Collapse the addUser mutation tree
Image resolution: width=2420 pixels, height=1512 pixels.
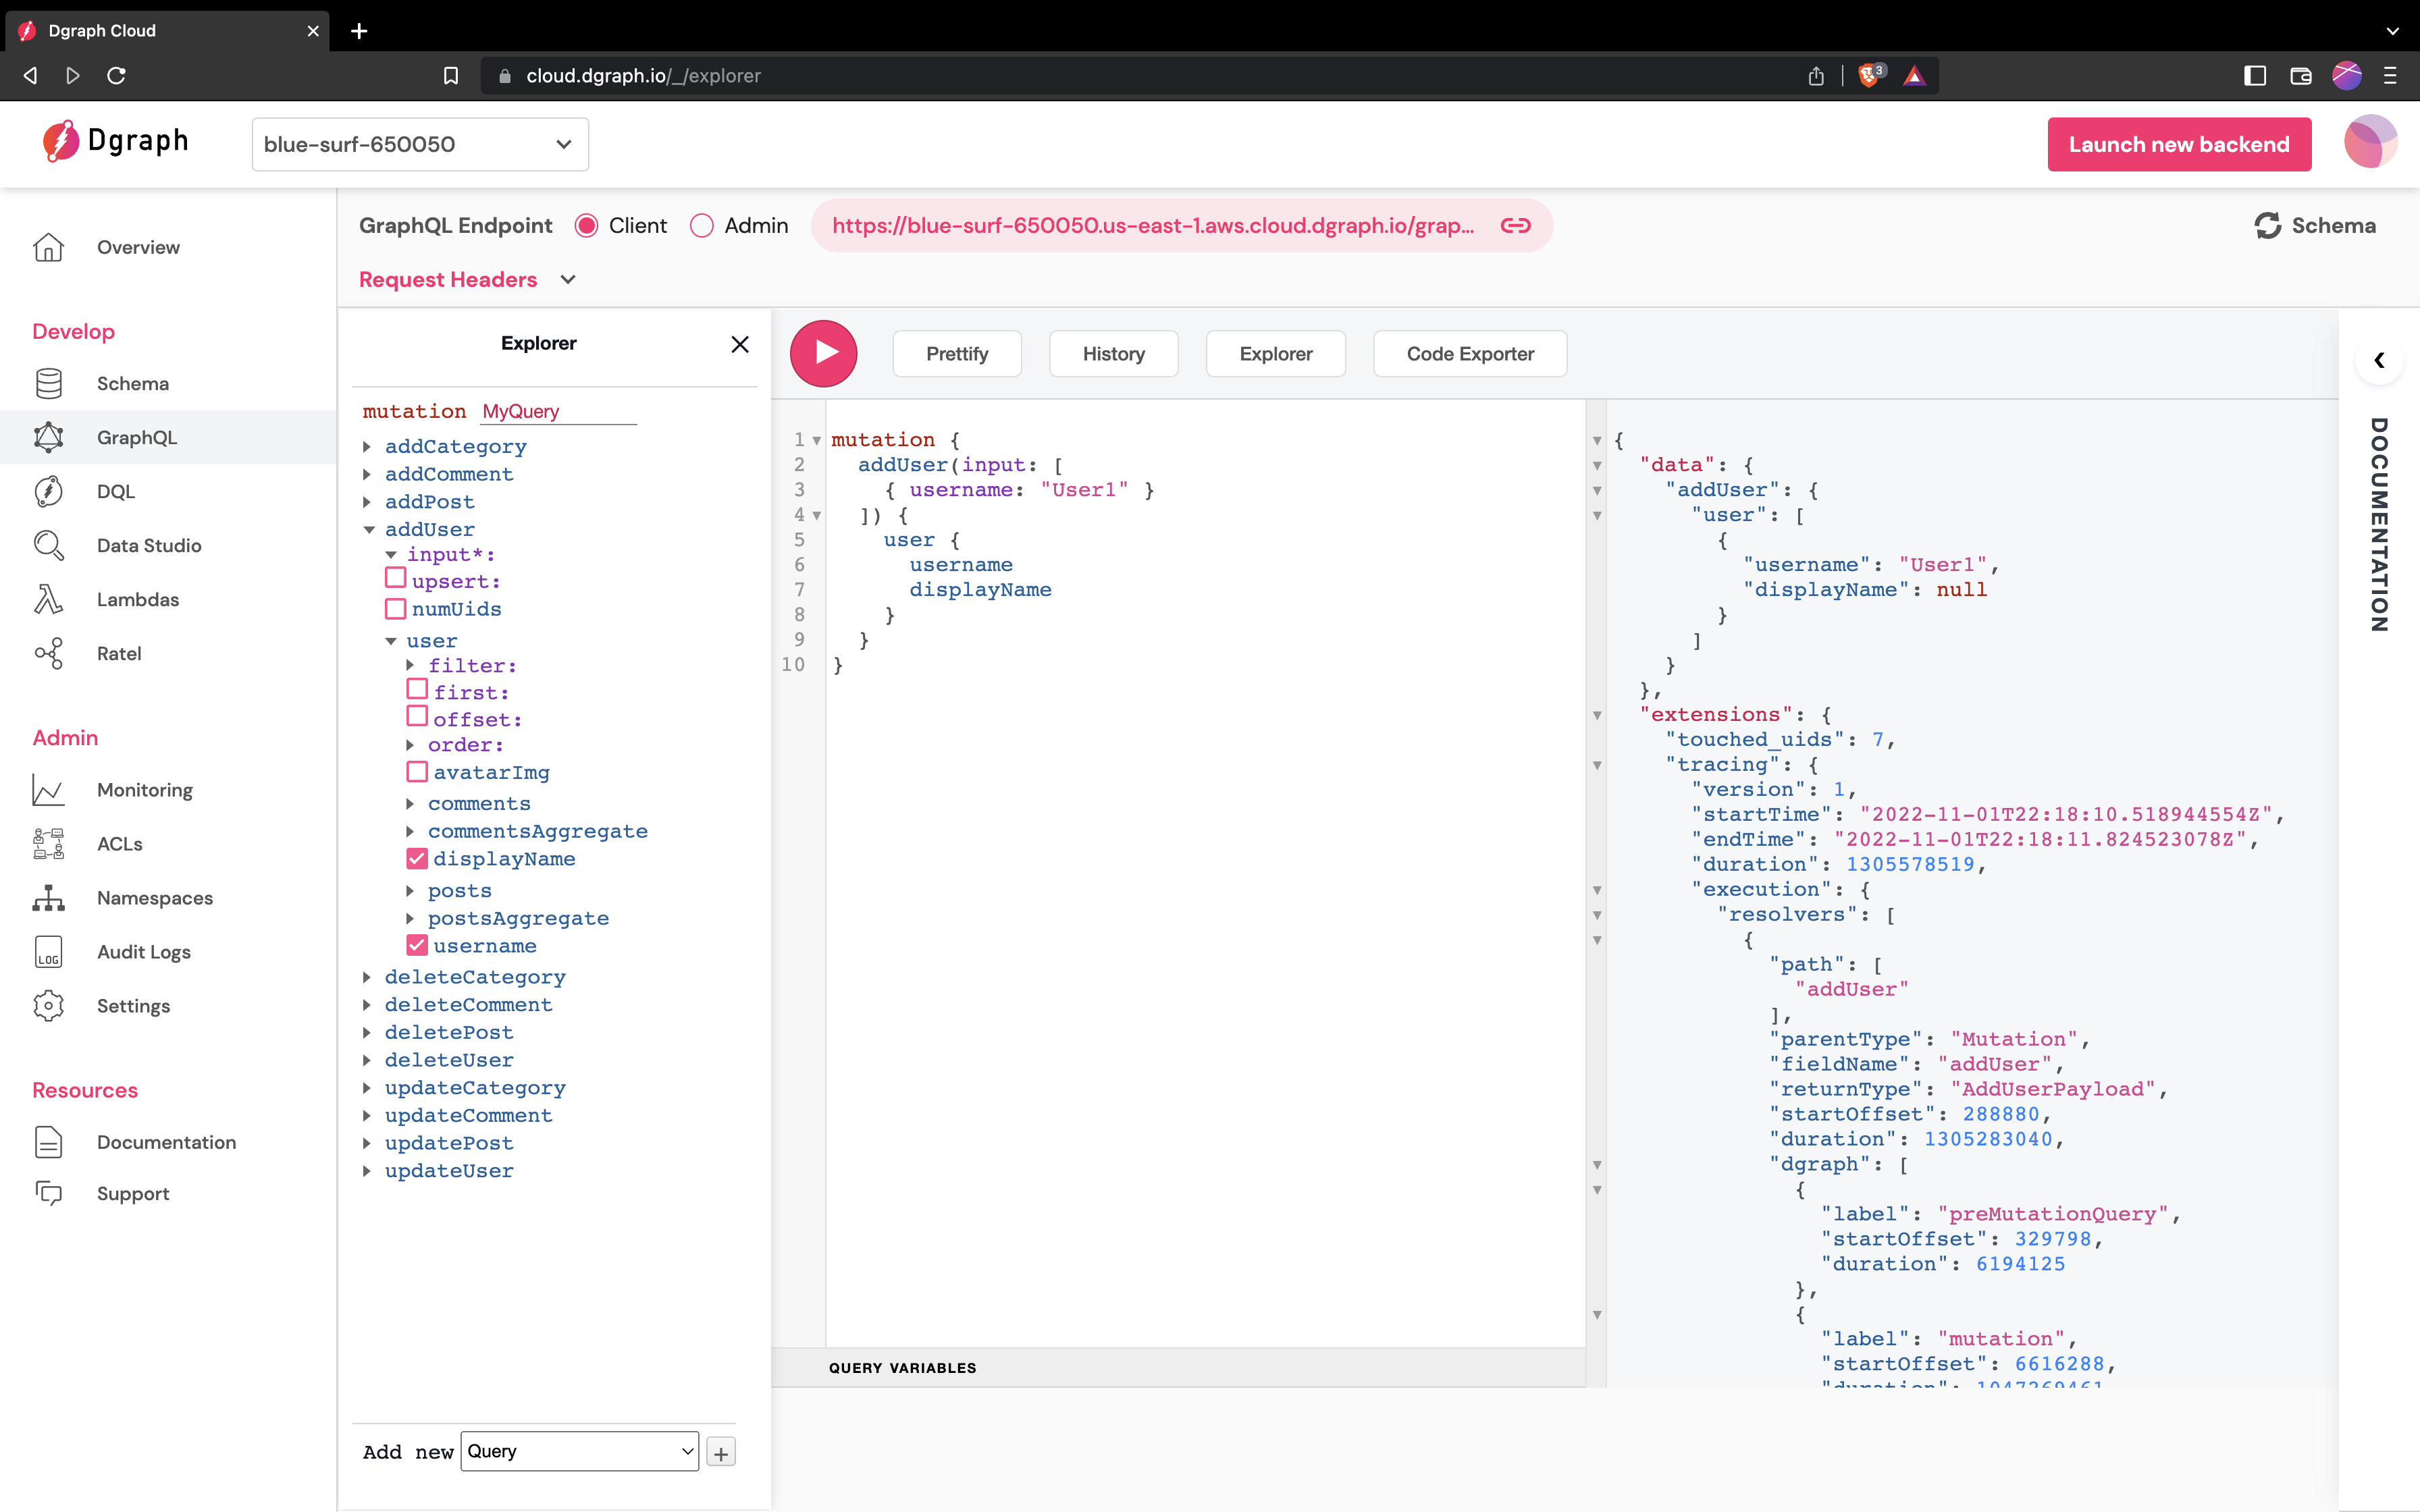pyautogui.click(x=371, y=529)
